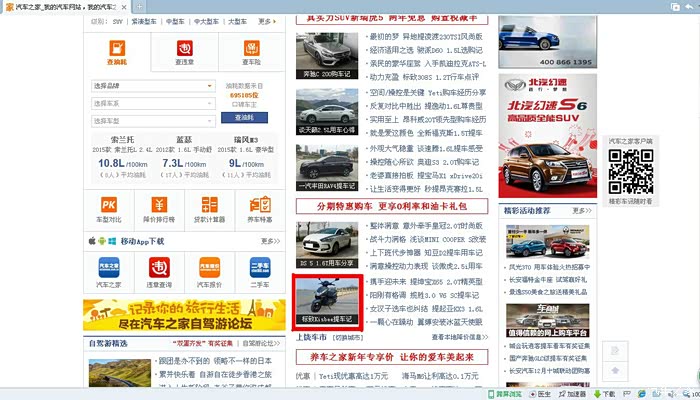Expand 查看本地降价信息>> link

[x=460, y=337]
